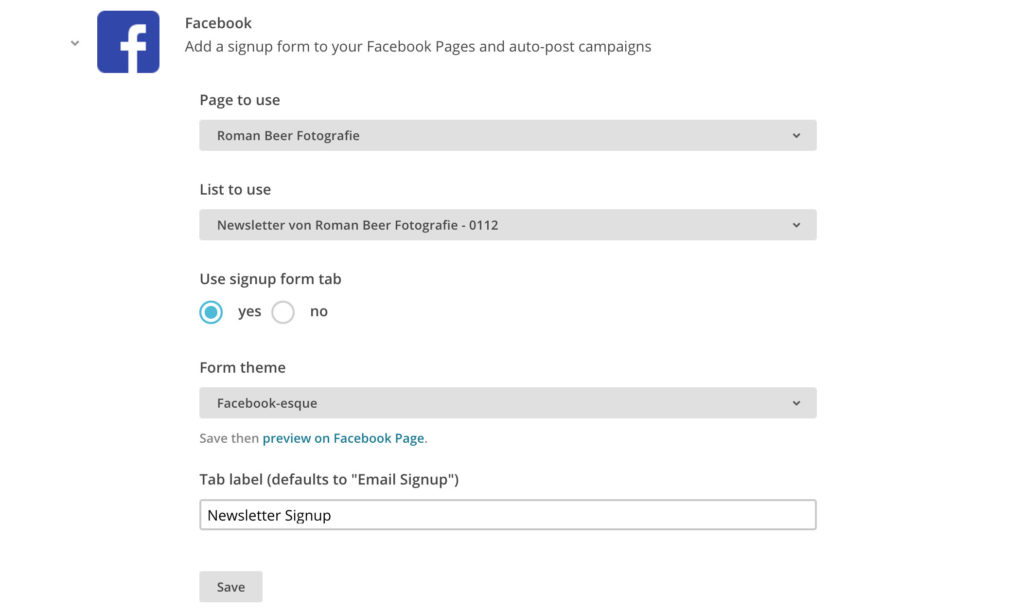The height and width of the screenshot is (613, 1024).
Task: Click the 'Facebook' integration title
Action: (218, 23)
